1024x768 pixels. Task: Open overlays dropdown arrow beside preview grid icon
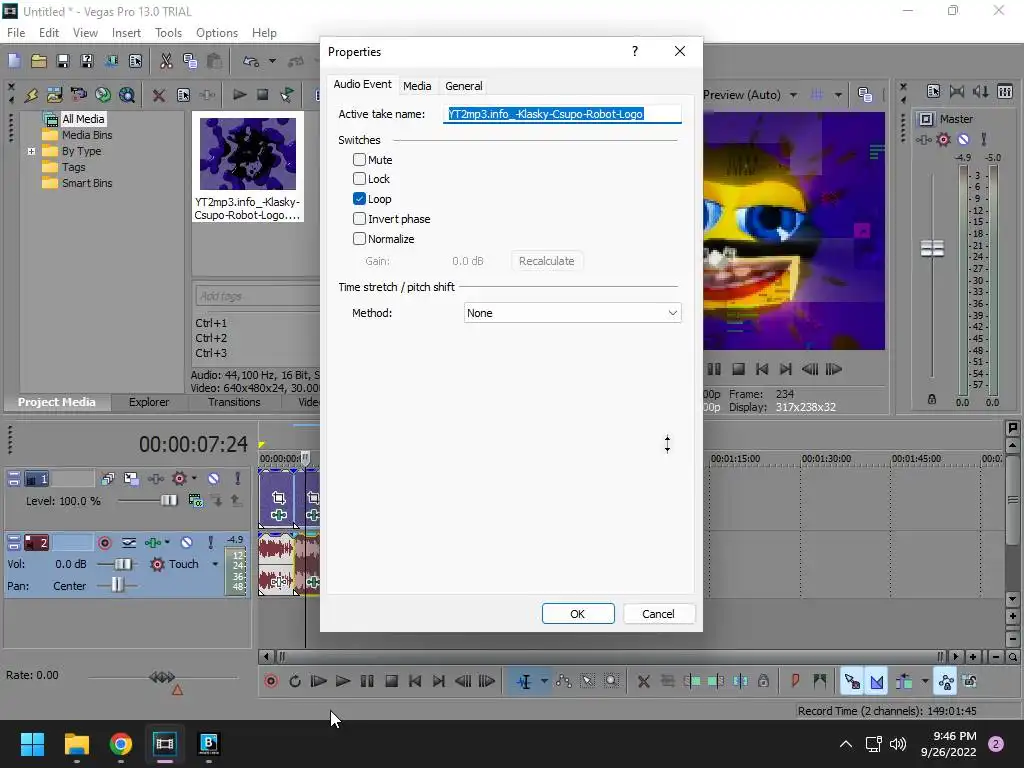coord(838,95)
